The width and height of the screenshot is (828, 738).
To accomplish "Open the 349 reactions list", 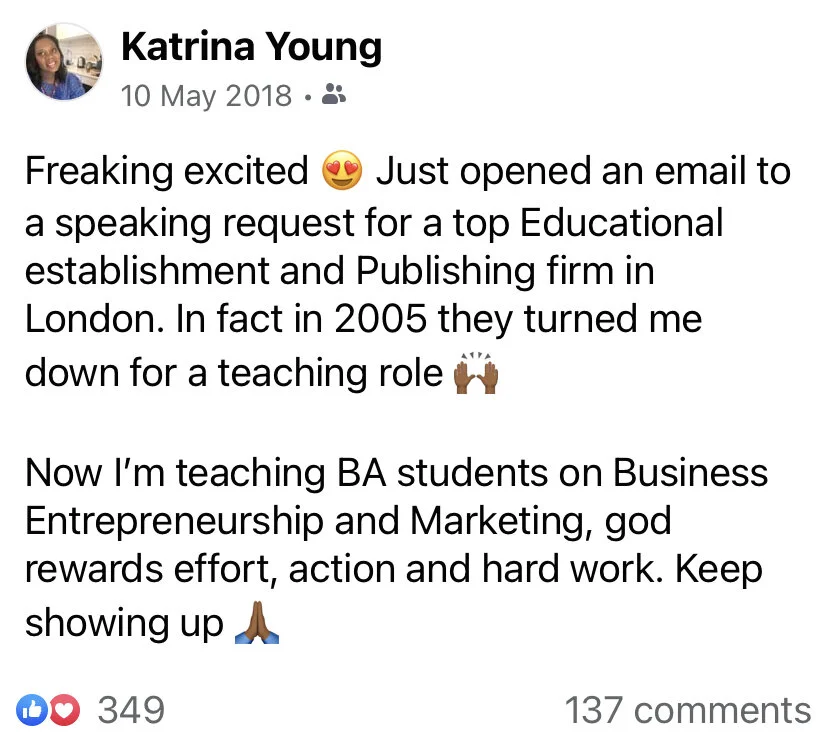I will pyautogui.click(x=131, y=711).
